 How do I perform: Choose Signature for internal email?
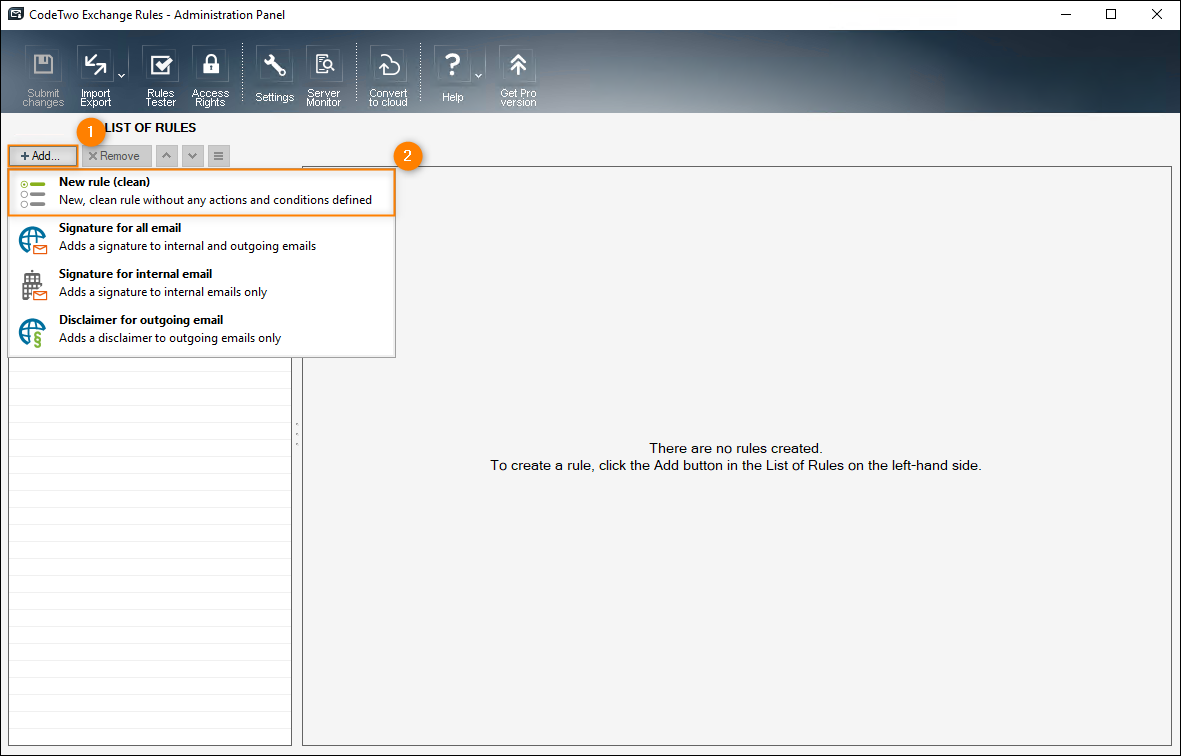click(x=201, y=283)
